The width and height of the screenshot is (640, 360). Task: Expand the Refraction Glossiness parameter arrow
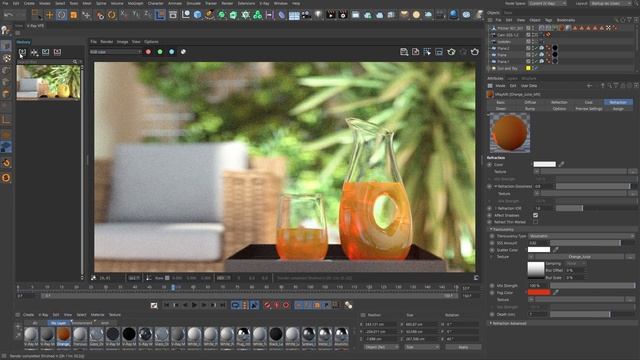pos(496,186)
